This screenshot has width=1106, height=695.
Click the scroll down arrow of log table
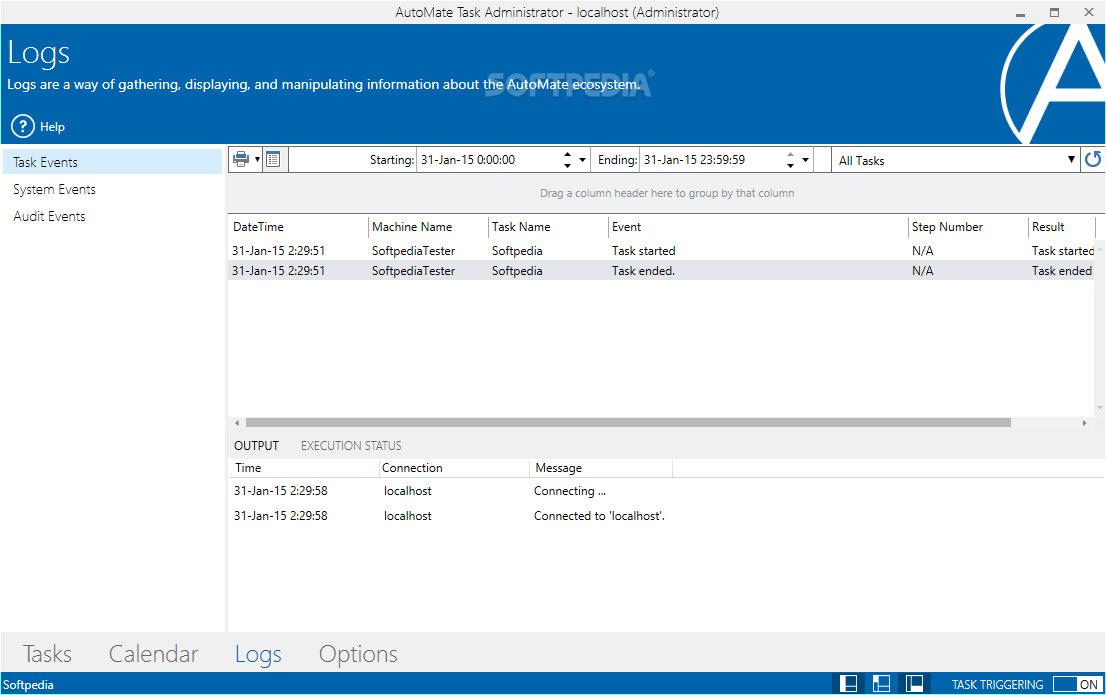[1100, 408]
